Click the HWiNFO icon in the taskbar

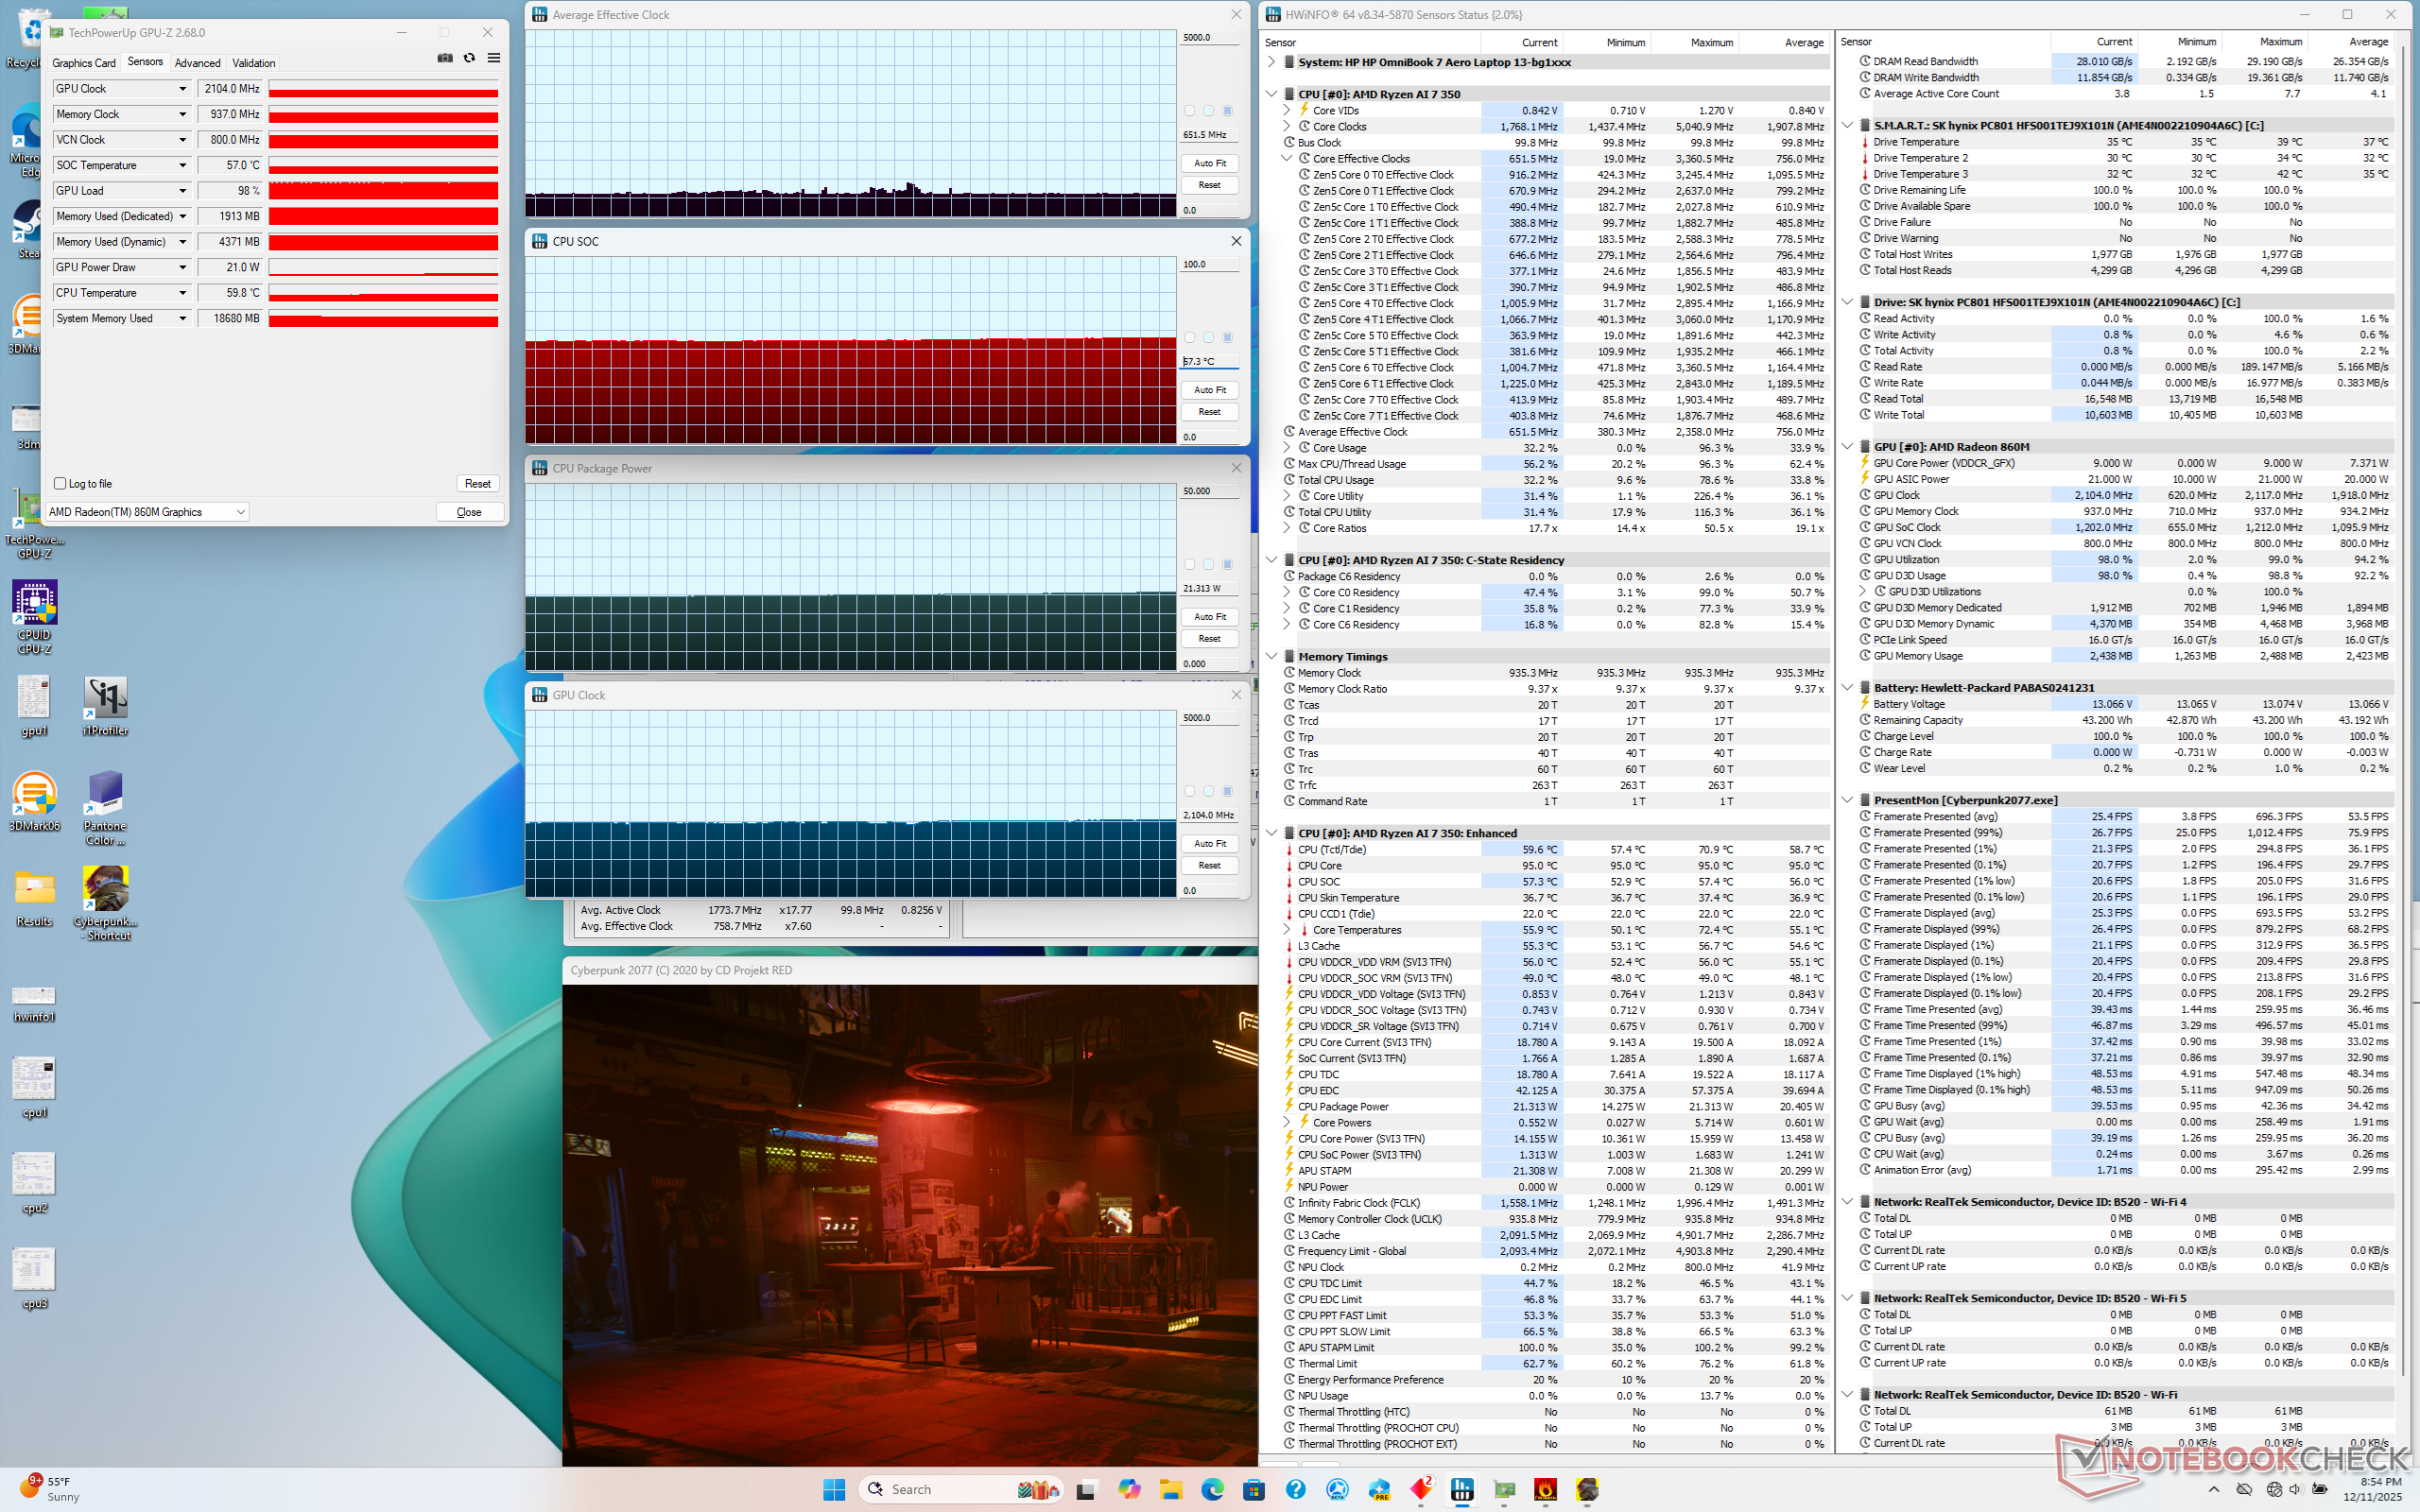pyautogui.click(x=1462, y=1489)
